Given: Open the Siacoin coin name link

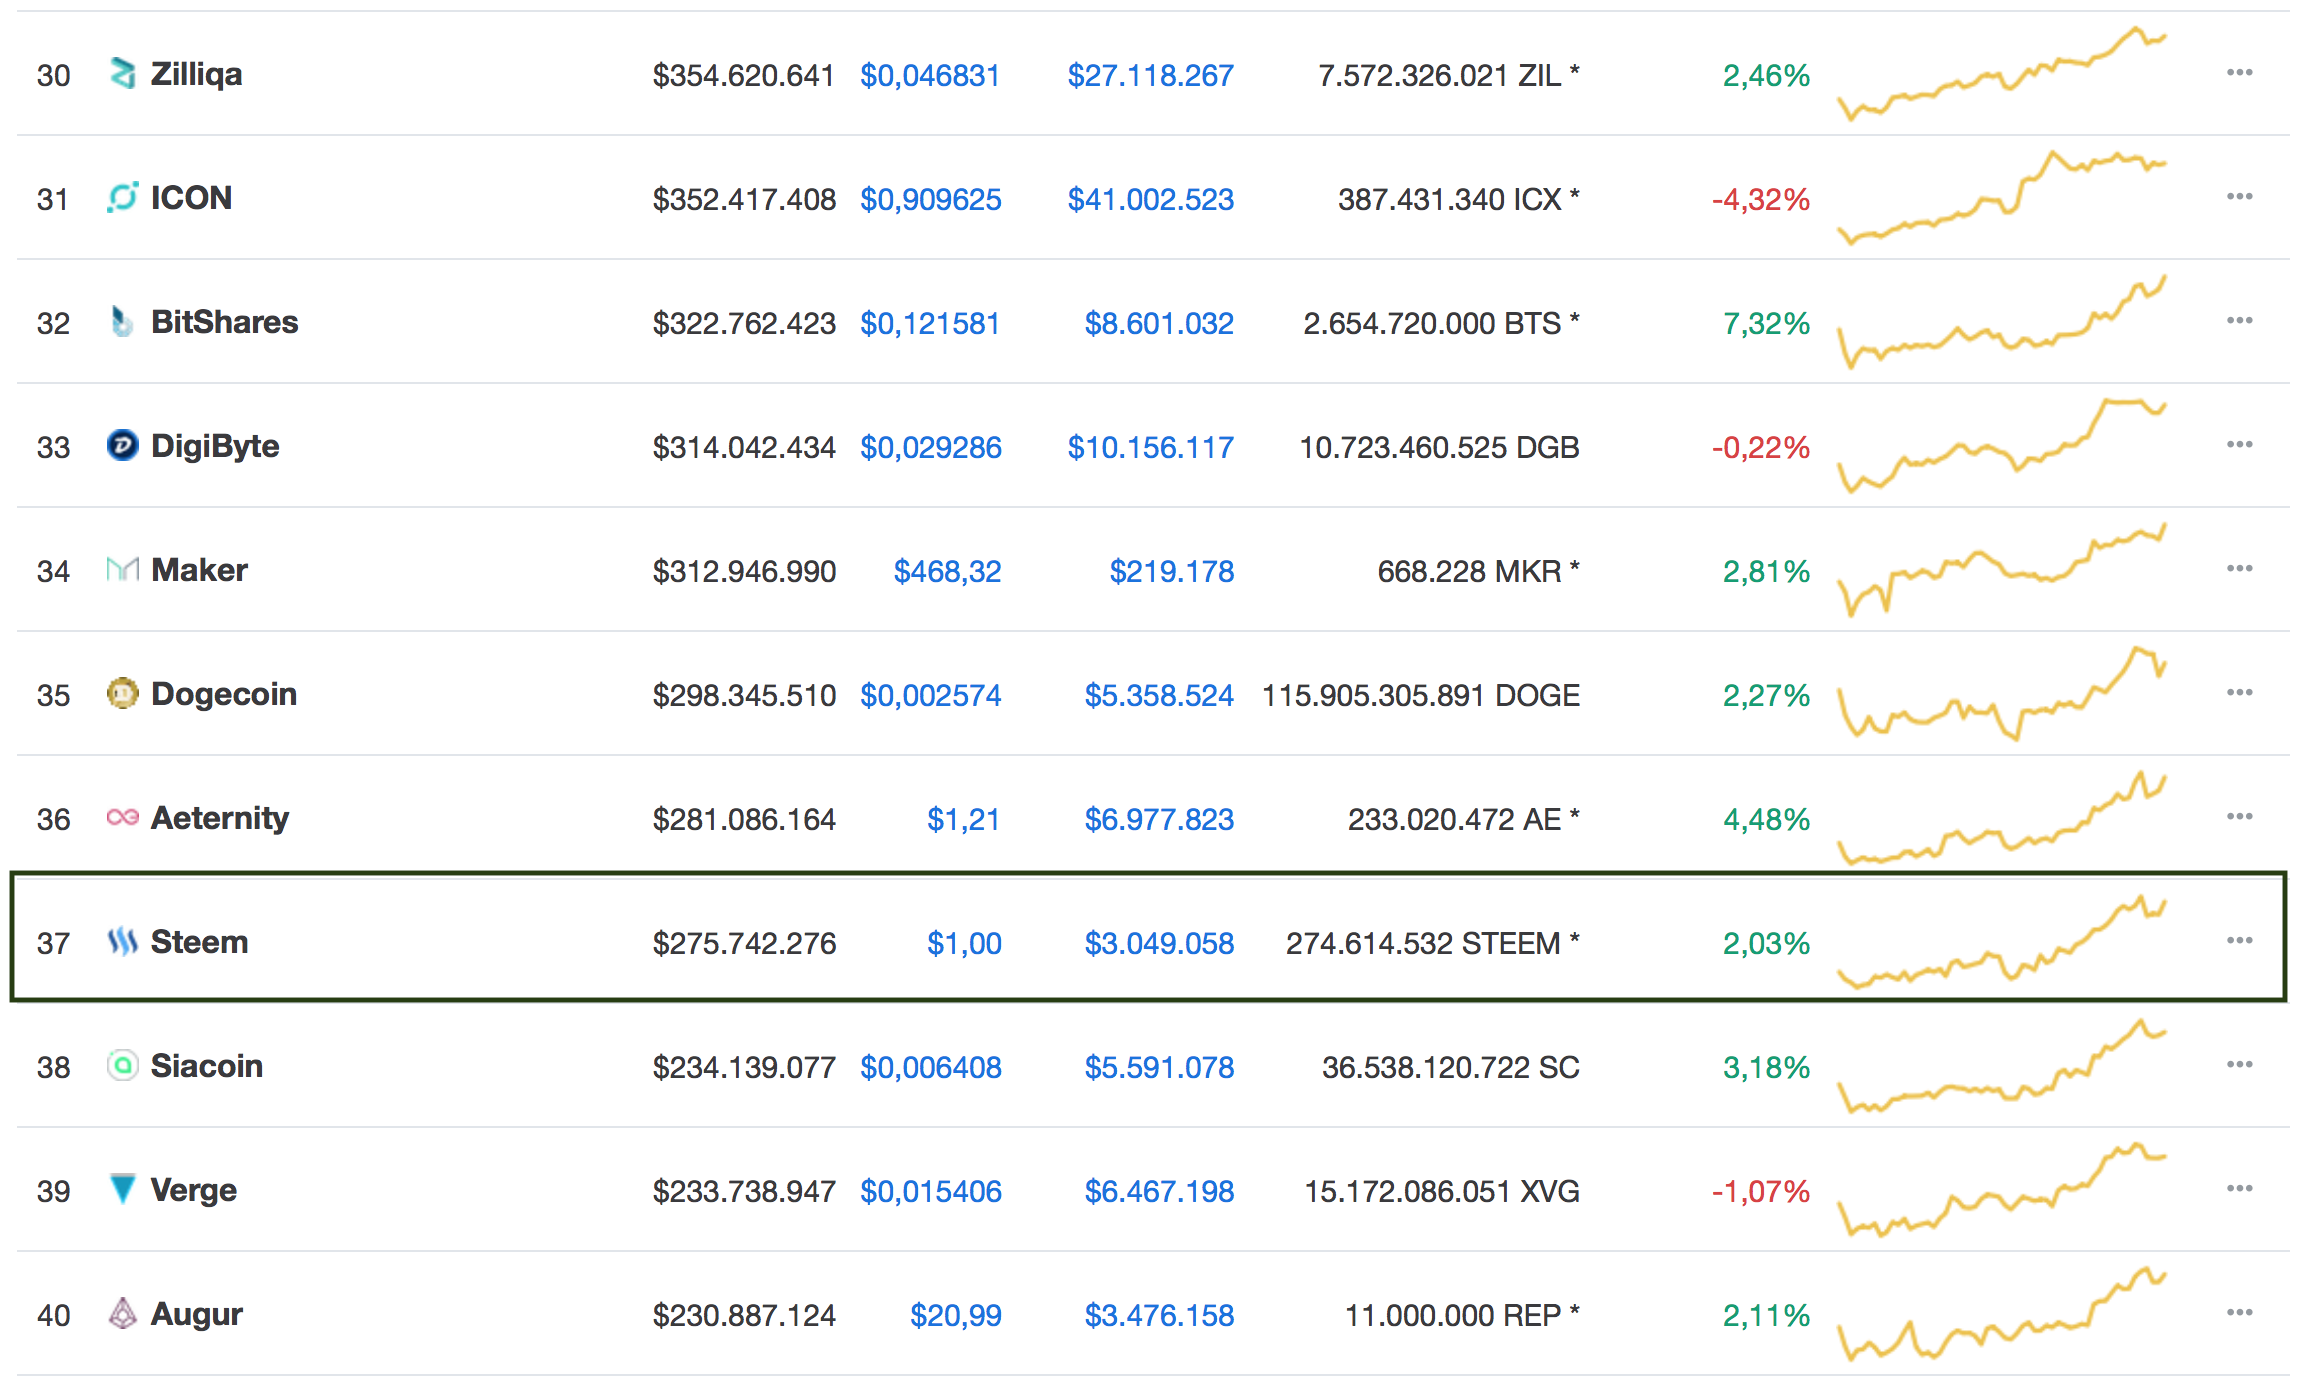Looking at the screenshot, I should [206, 1066].
